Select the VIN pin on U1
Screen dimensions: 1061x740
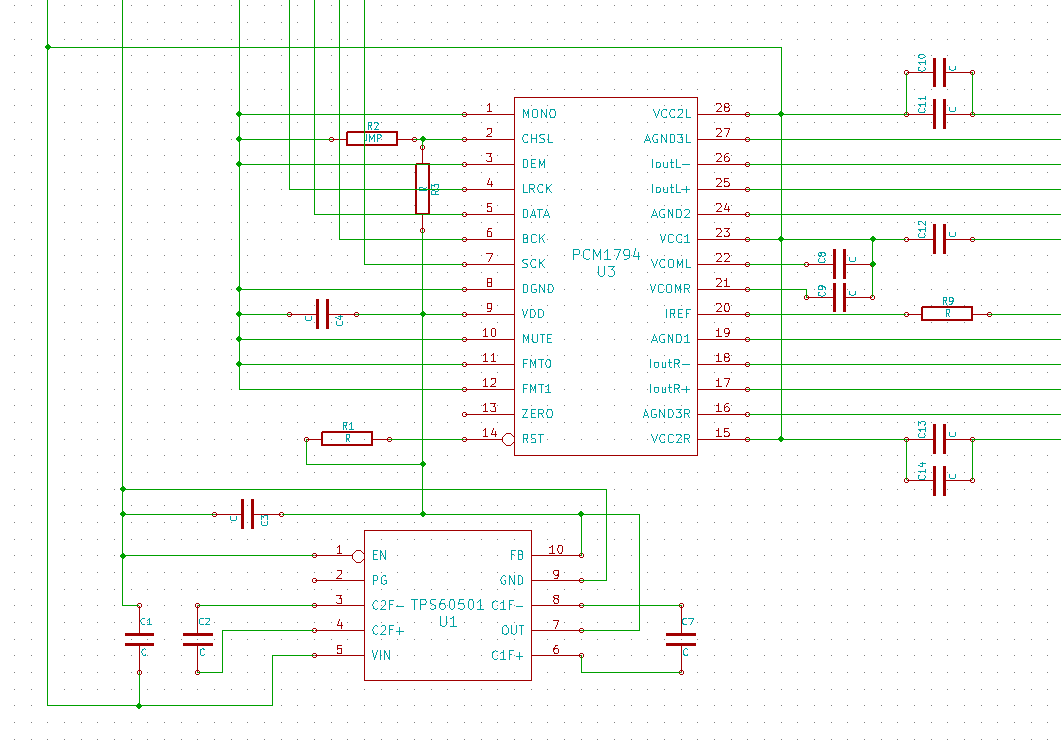[381, 655]
